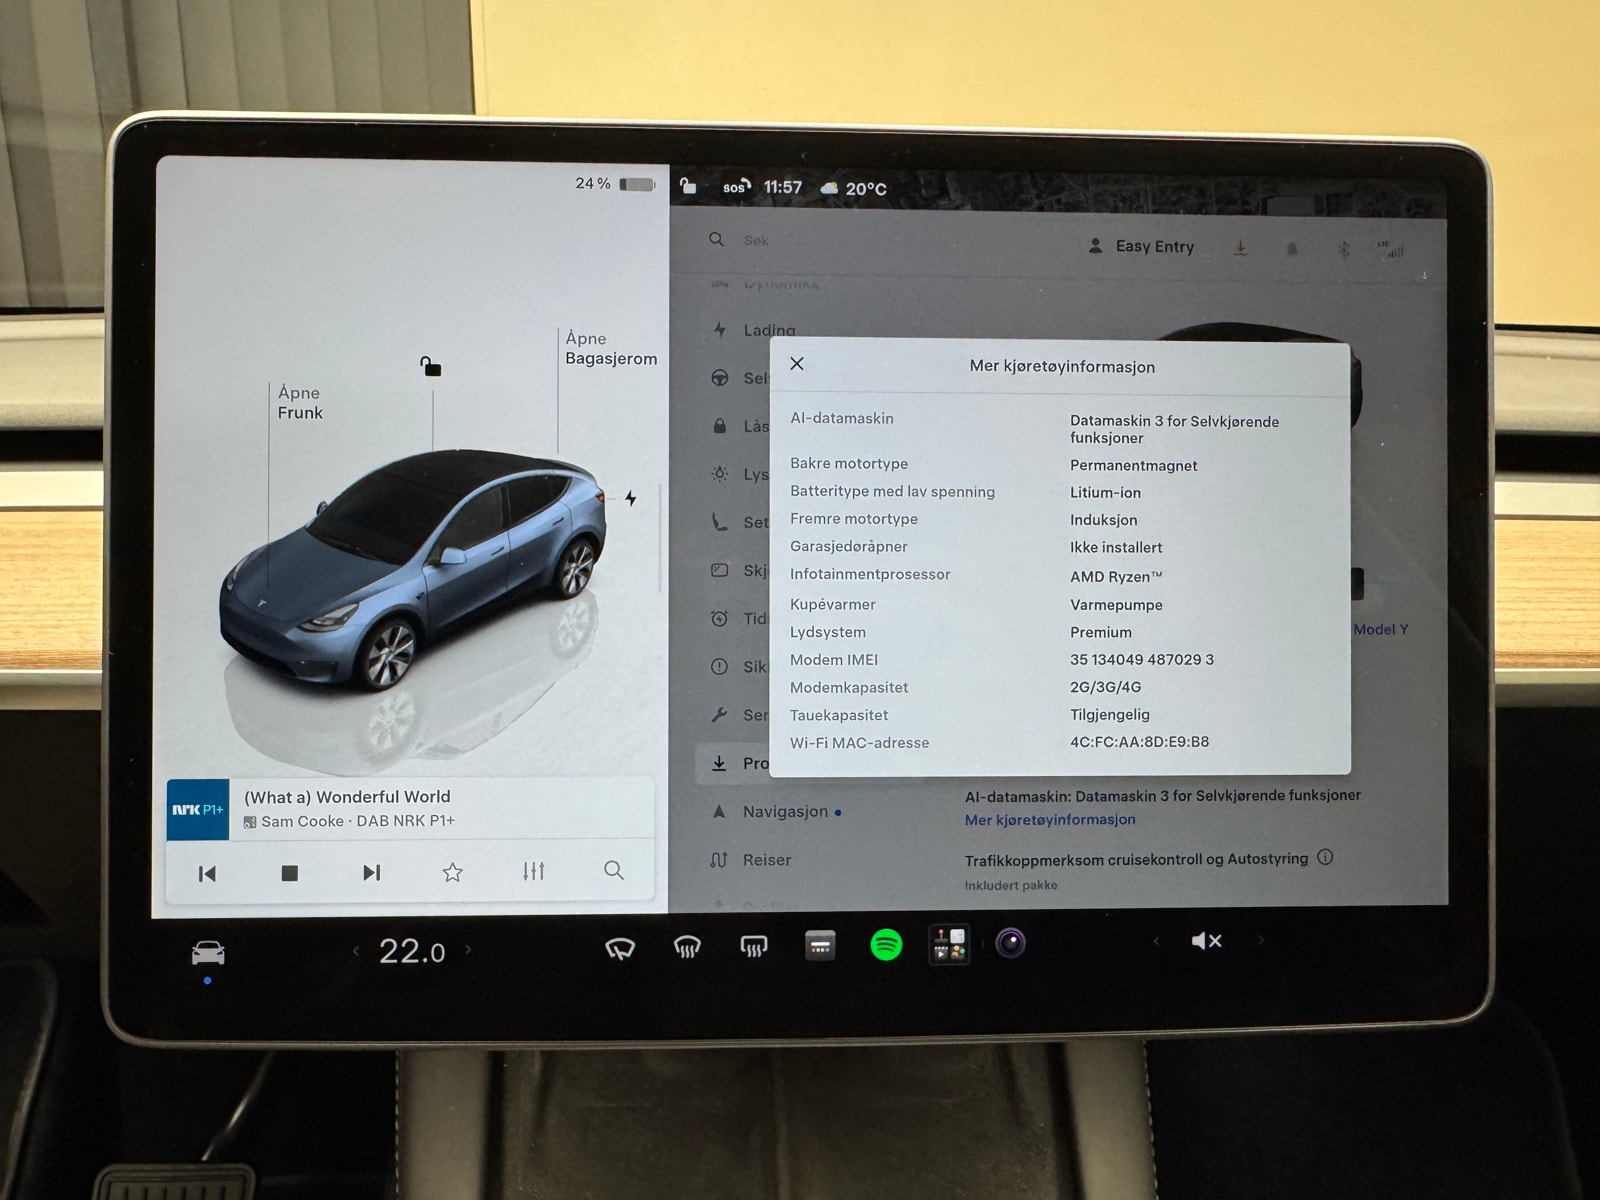Open the audio equalizer settings
1600x1200 pixels.
click(533, 871)
